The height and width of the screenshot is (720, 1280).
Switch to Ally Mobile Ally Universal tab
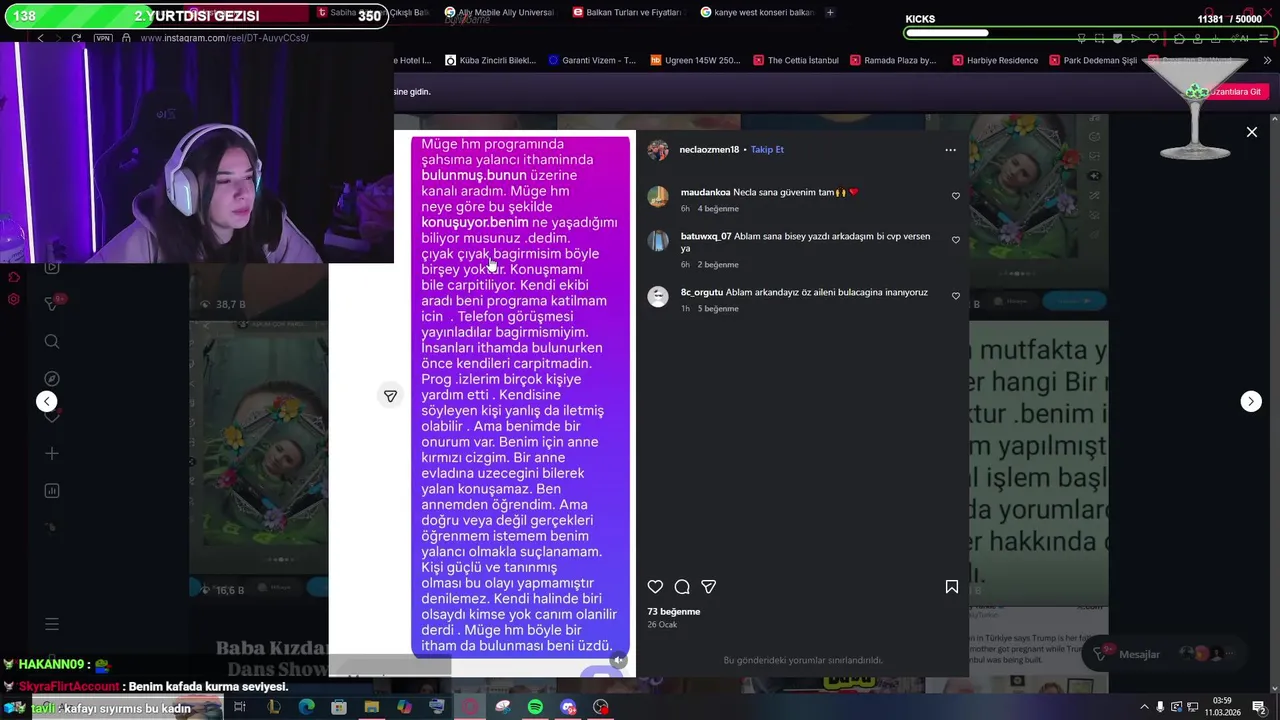498,12
